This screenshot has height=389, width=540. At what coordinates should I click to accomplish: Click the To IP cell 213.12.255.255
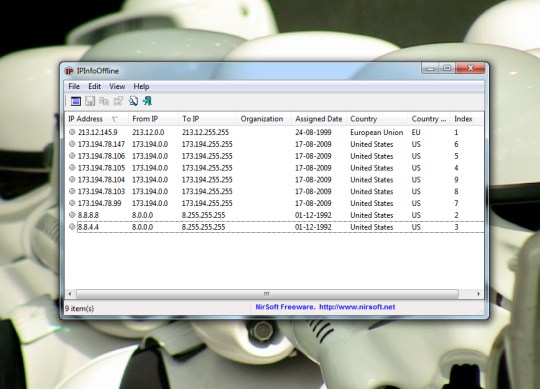pos(205,132)
